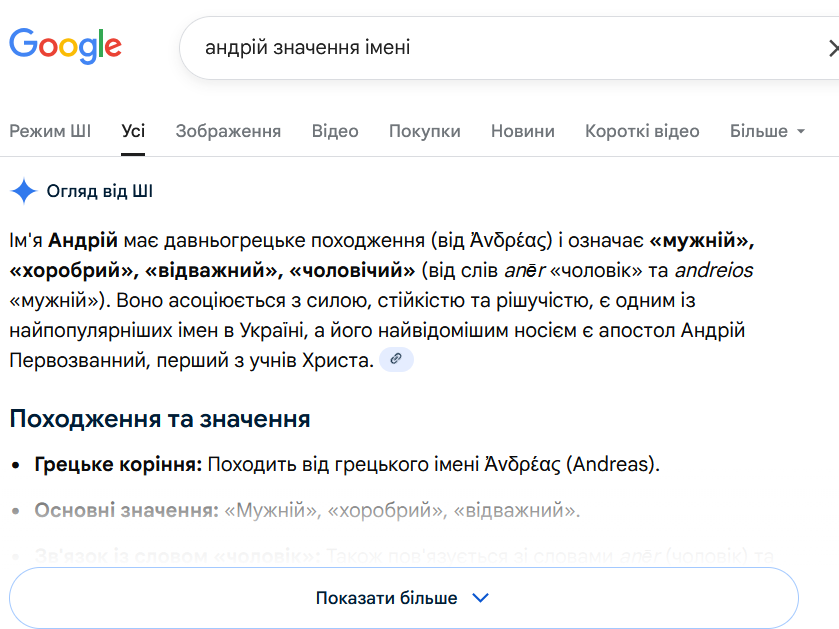Open the source link chip icon
This screenshot has height=629, width=839.
396,359
